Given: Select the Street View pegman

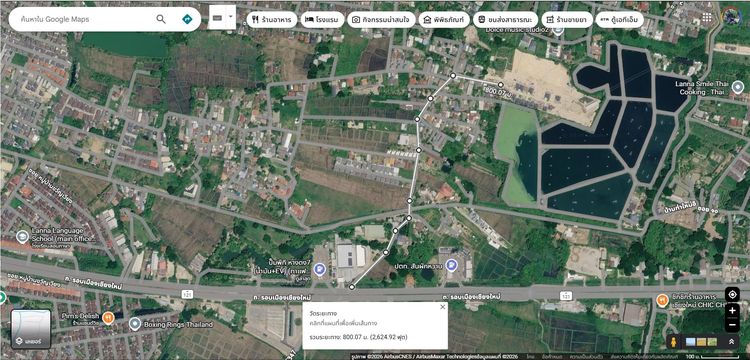Looking at the screenshot, I should click(673, 342).
